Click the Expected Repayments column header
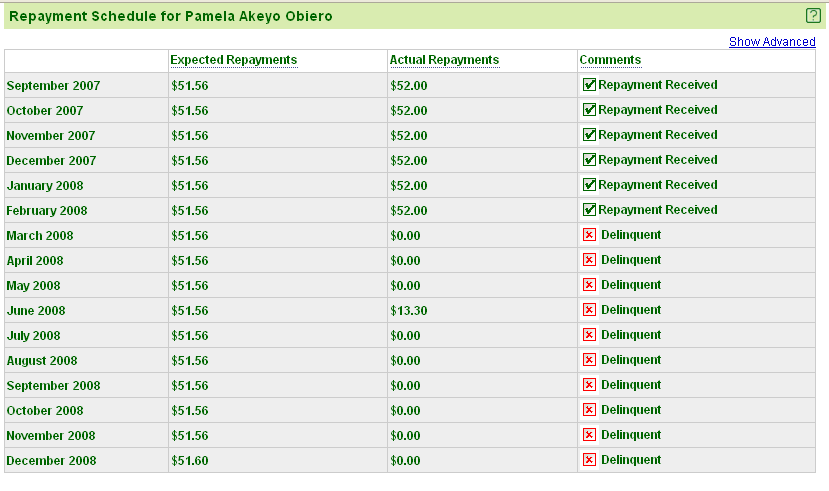This screenshot has width=829, height=491. (233, 60)
